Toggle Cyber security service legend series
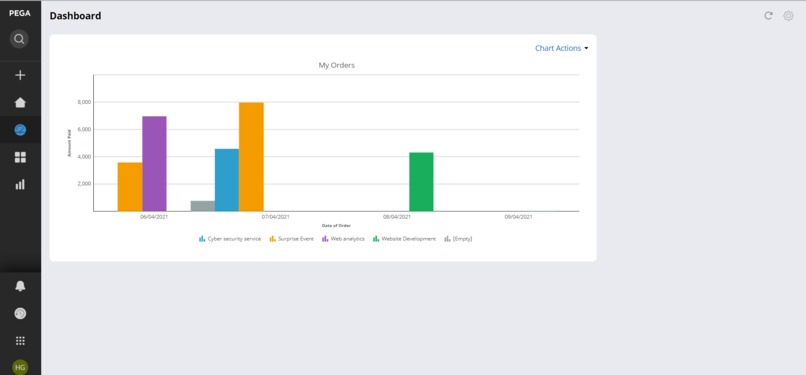 (x=230, y=239)
